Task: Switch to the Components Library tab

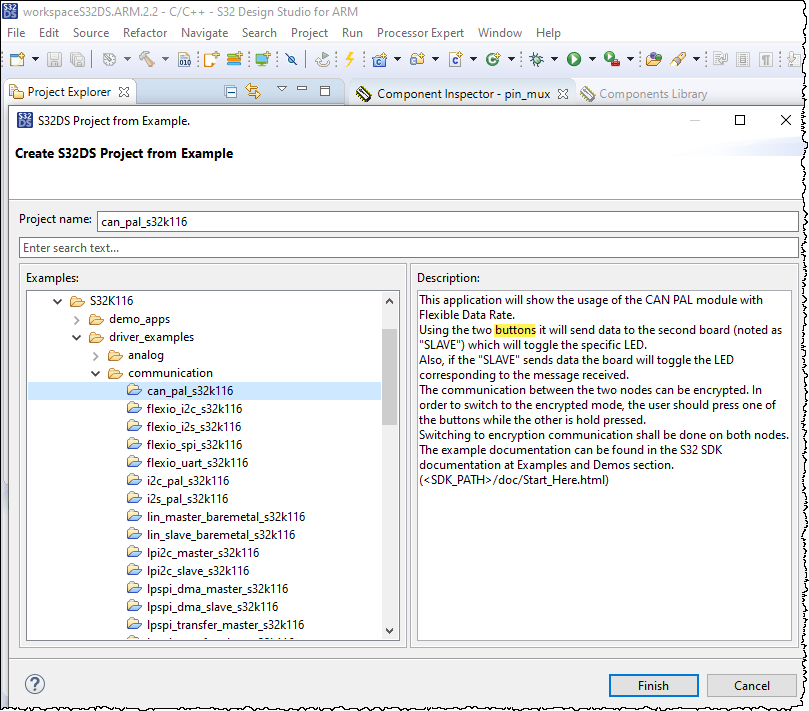Action: coord(644,94)
